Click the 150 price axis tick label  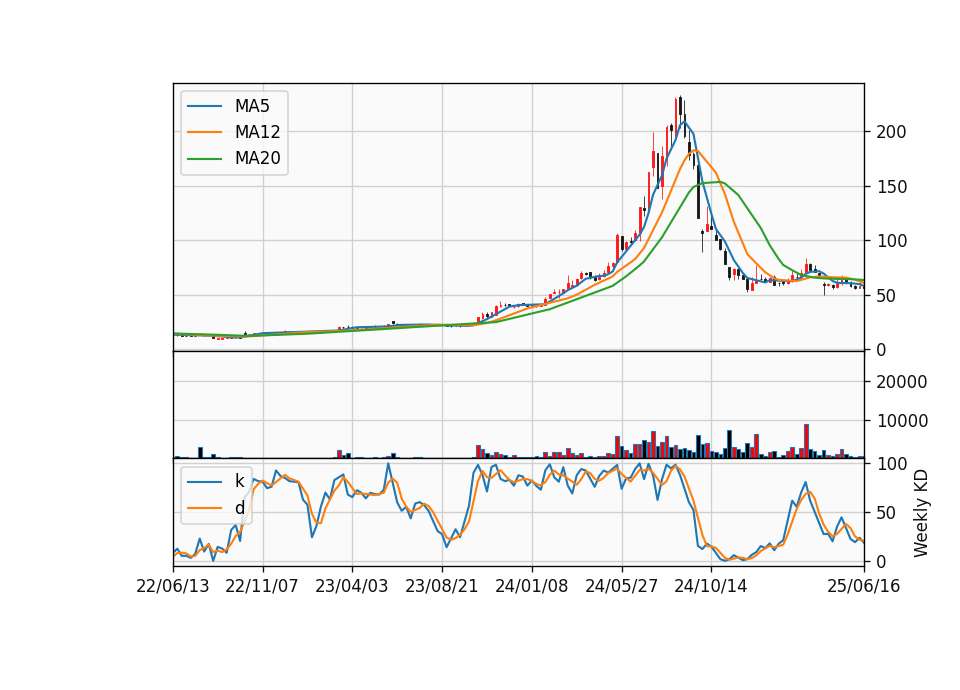click(x=891, y=187)
